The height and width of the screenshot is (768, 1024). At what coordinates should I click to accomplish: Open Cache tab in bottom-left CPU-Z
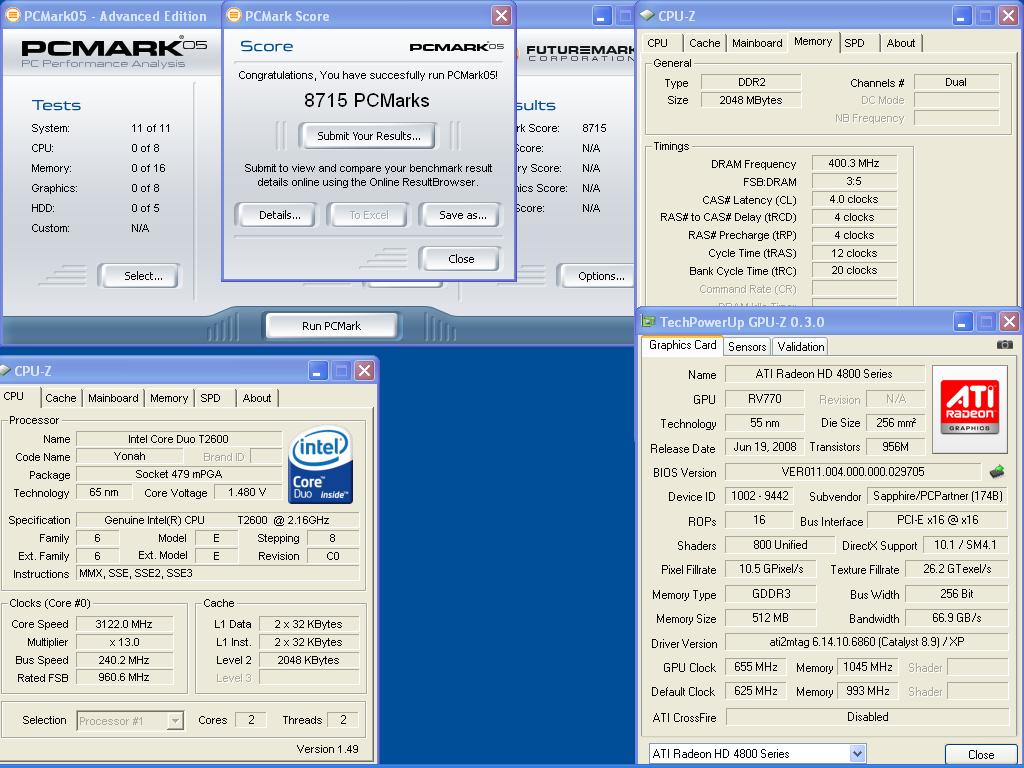click(x=61, y=398)
